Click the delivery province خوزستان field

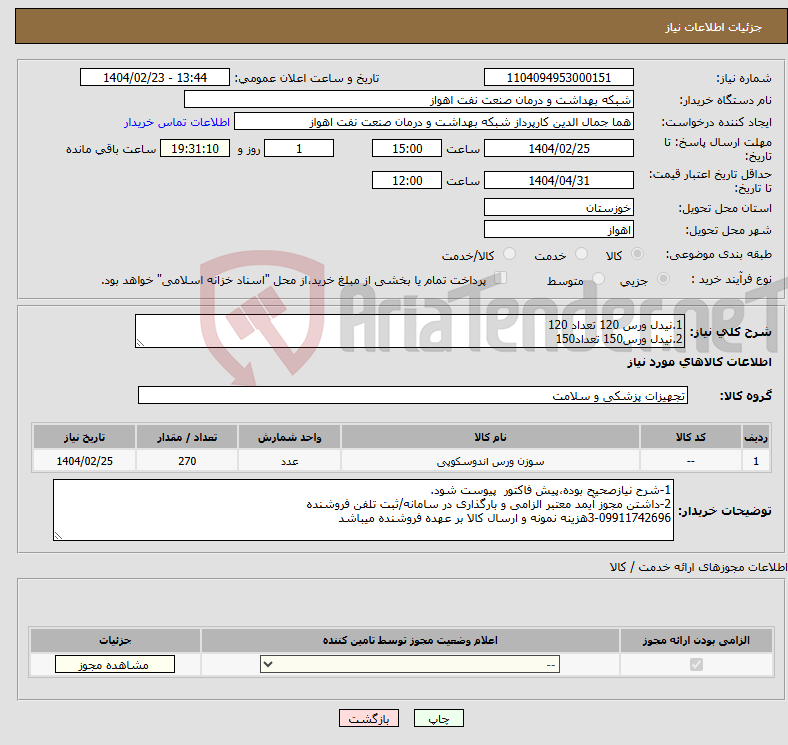tap(558, 208)
